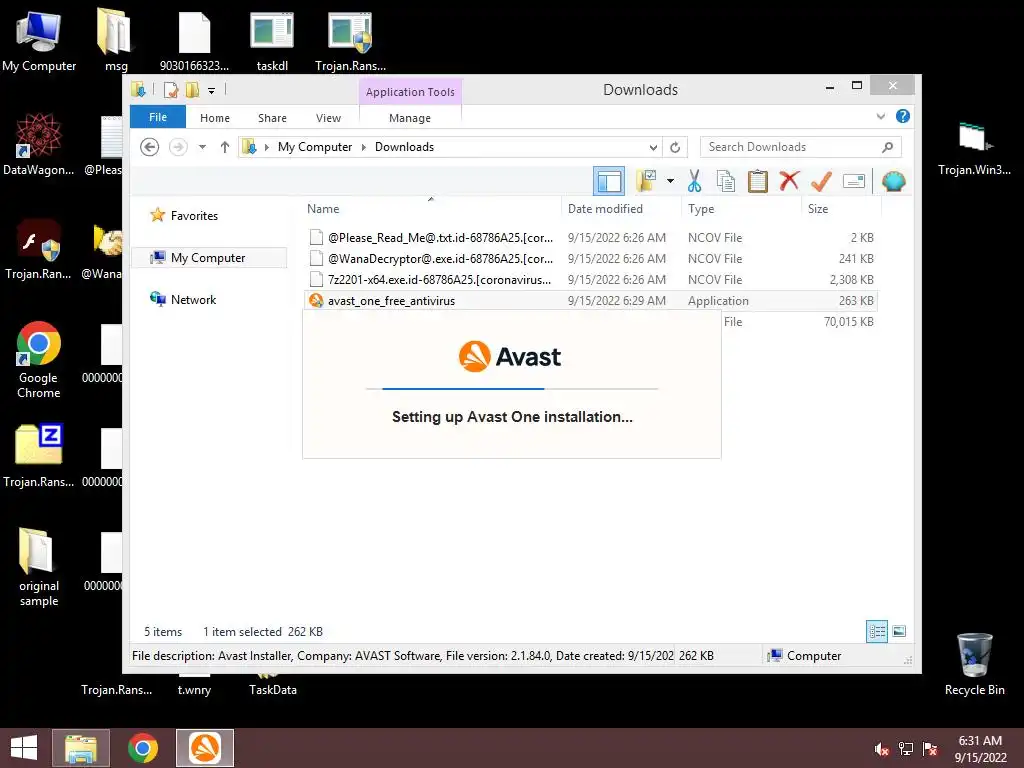The image size is (1024, 768).
Task: Open the Manage ribbon tab
Action: point(409,118)
